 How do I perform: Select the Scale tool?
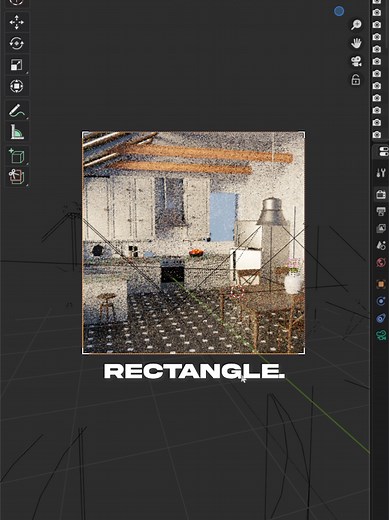point(16,65)
